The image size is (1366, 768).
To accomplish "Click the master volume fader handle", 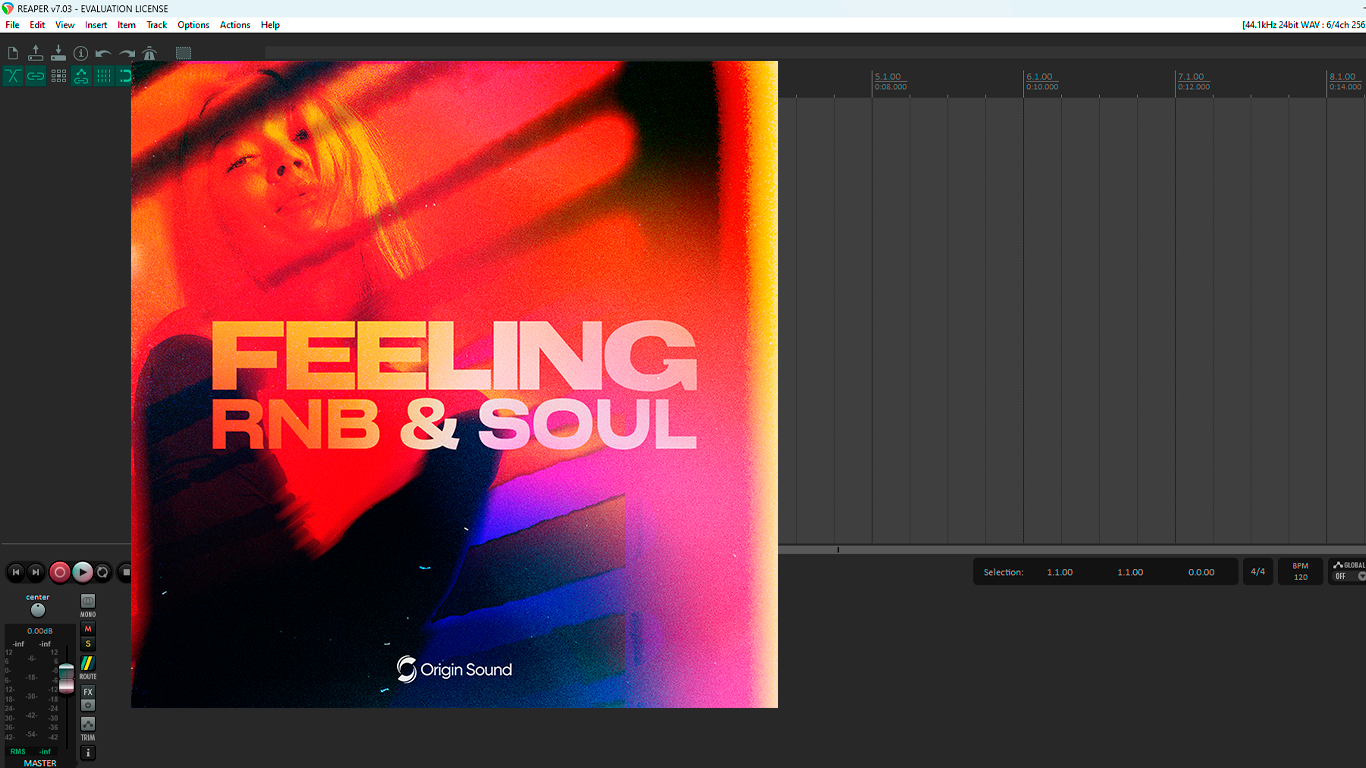I will point(66,677).
